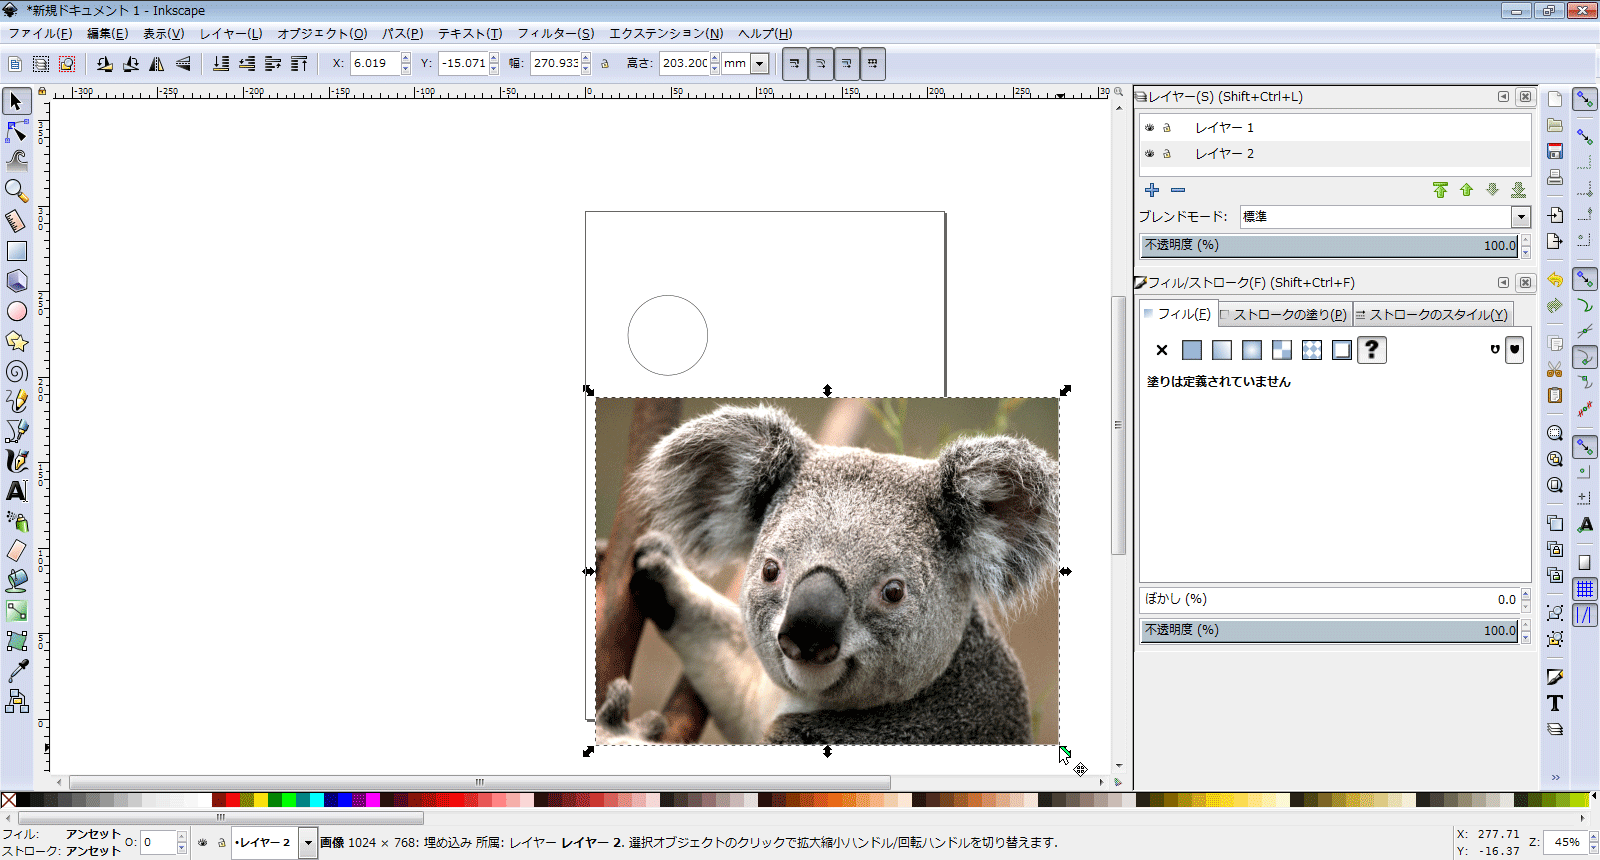Viewport: 1600px width, 860px height.
Task: Toggle visibility eye of レイヤー 1
Action: point(1150,128)
